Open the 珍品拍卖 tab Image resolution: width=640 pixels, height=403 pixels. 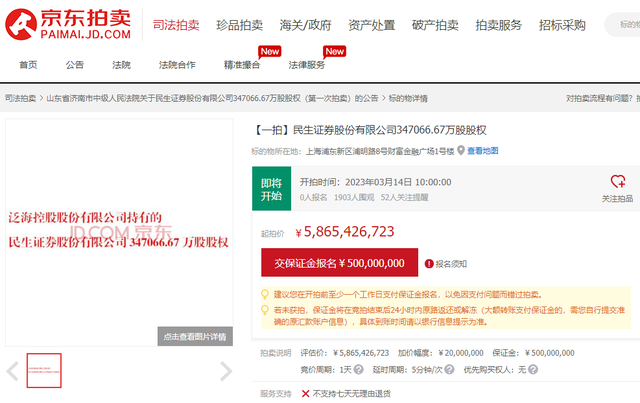pyautogui.click(x=240, y=25)
